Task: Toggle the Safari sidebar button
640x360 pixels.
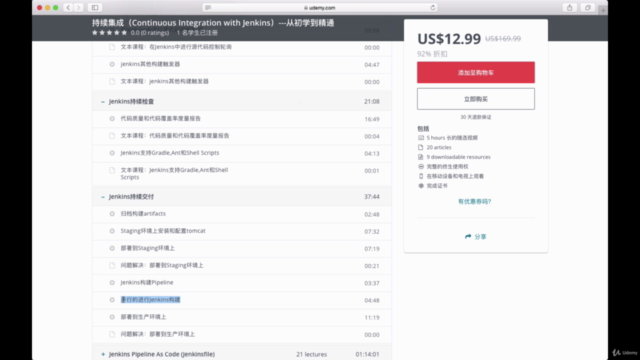Action: click(x=95, y=7)
